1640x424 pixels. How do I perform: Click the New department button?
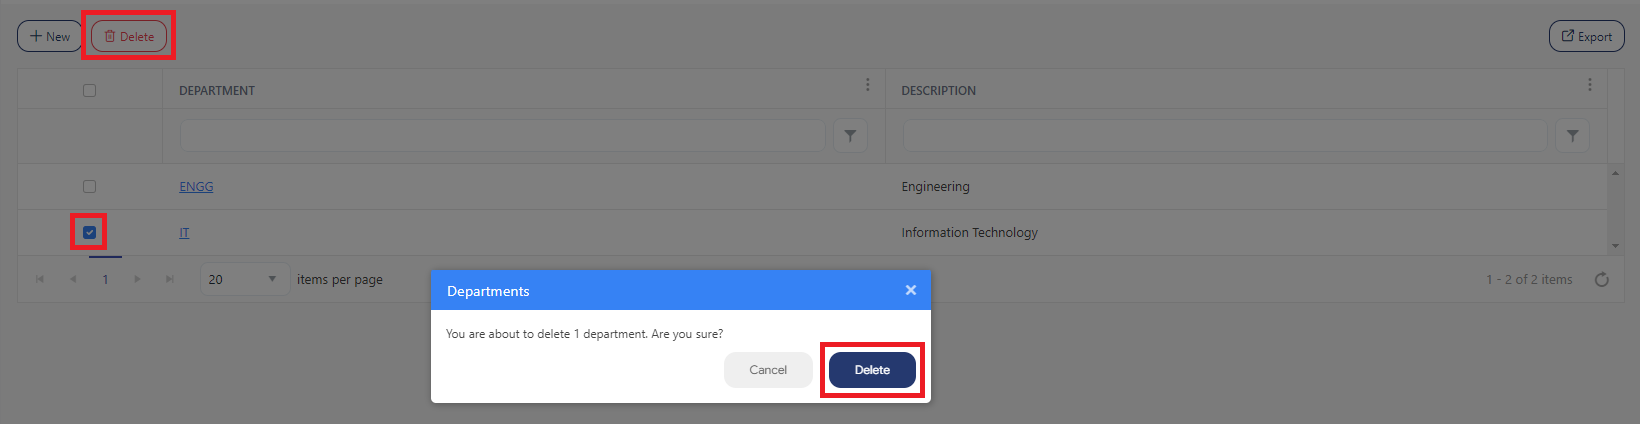click(50, 37)
